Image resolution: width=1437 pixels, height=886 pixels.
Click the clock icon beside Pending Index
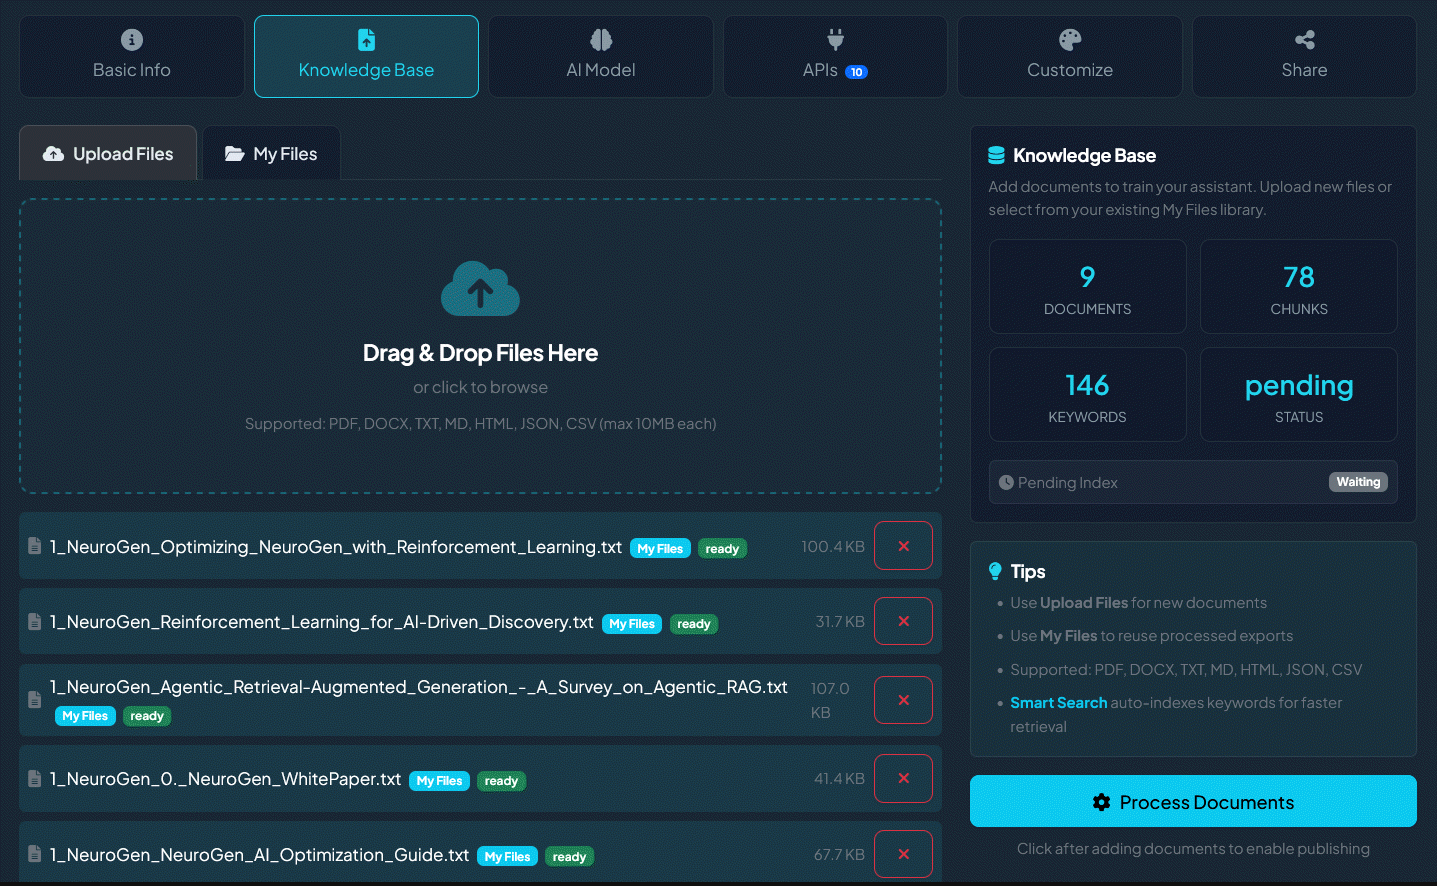(x=1008, y=482)
